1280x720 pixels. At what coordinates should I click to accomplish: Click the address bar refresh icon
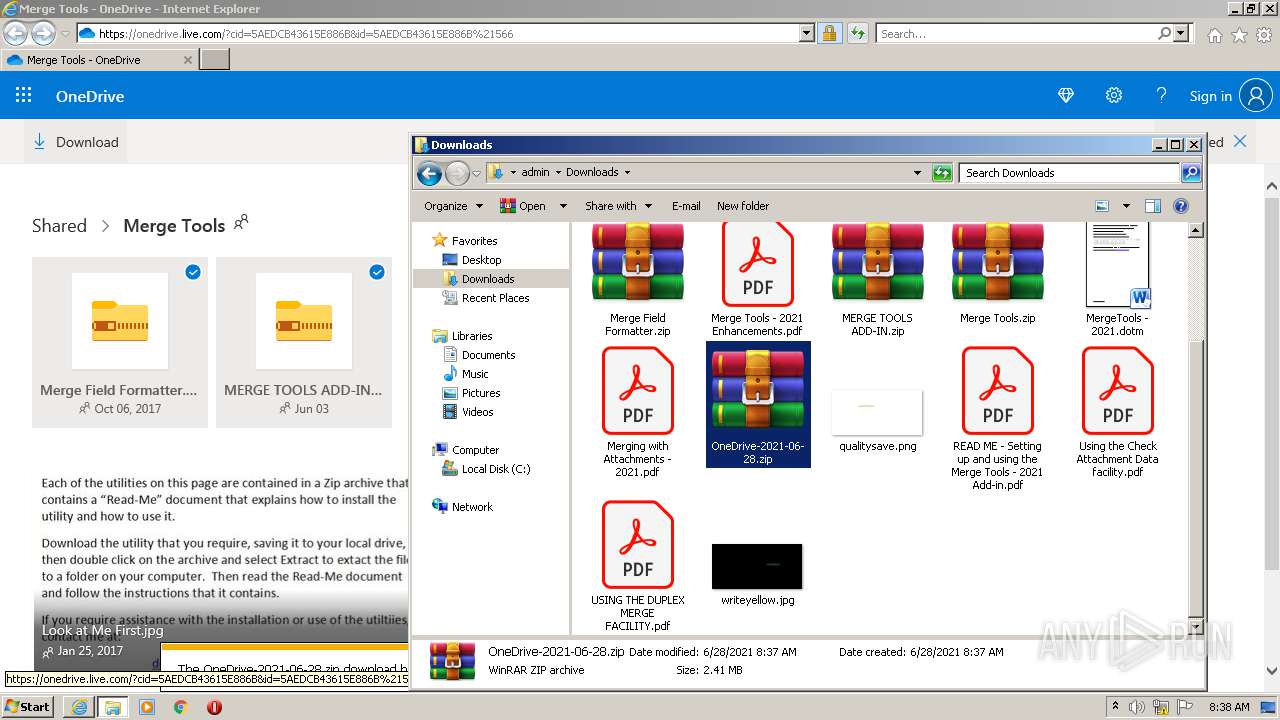[x=857, y=33]
